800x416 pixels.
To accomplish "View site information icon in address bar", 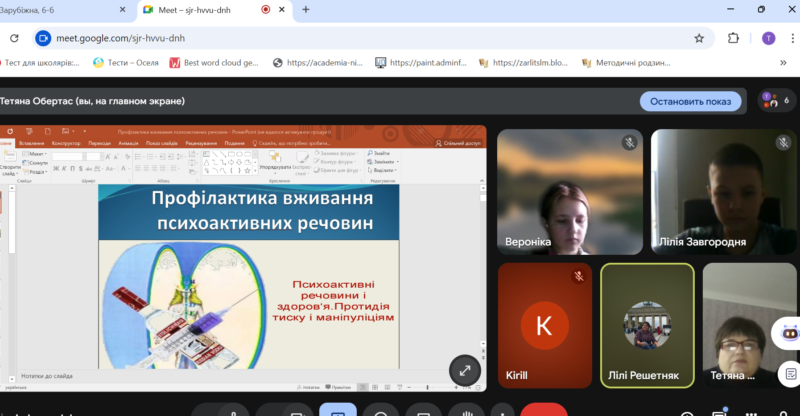I will [x=43, y=38].
